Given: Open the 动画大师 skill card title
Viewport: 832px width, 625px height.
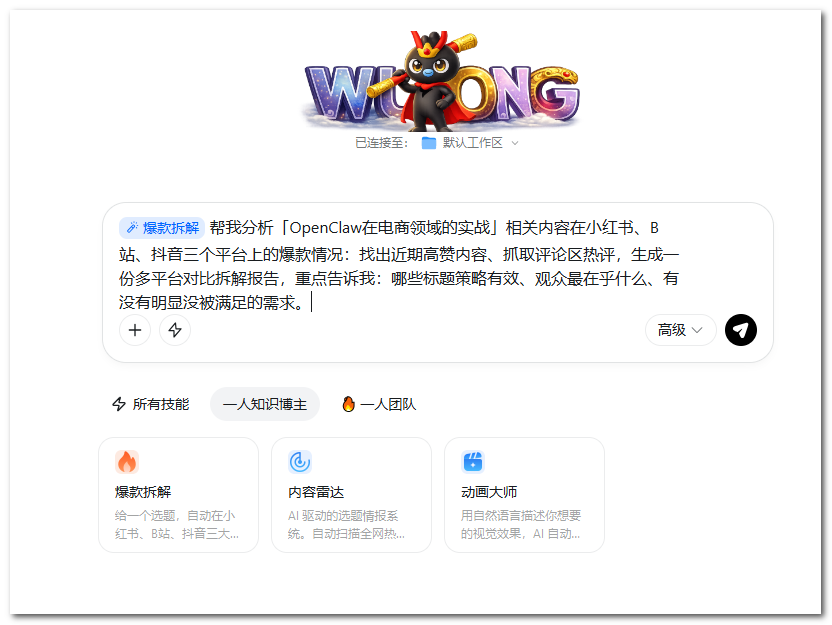Looking at the screenshot, I should [489, 492].
